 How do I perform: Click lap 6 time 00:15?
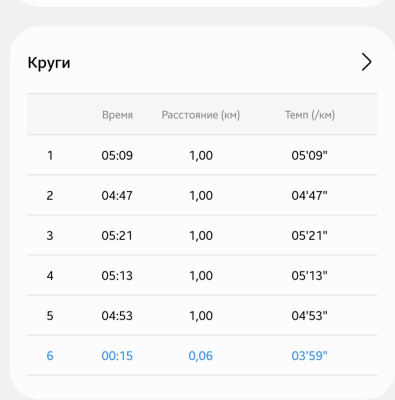click(117, 356)
